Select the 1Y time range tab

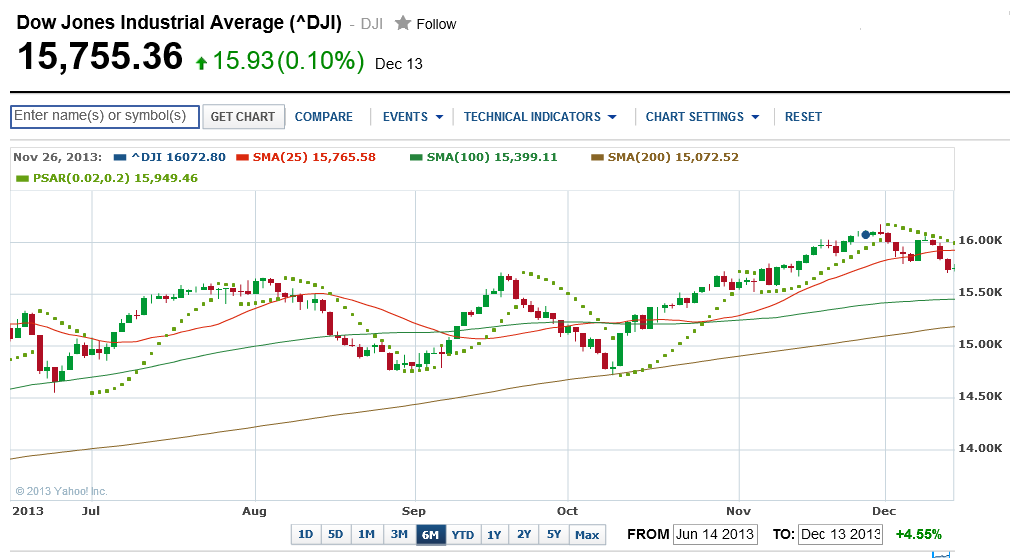495,535
